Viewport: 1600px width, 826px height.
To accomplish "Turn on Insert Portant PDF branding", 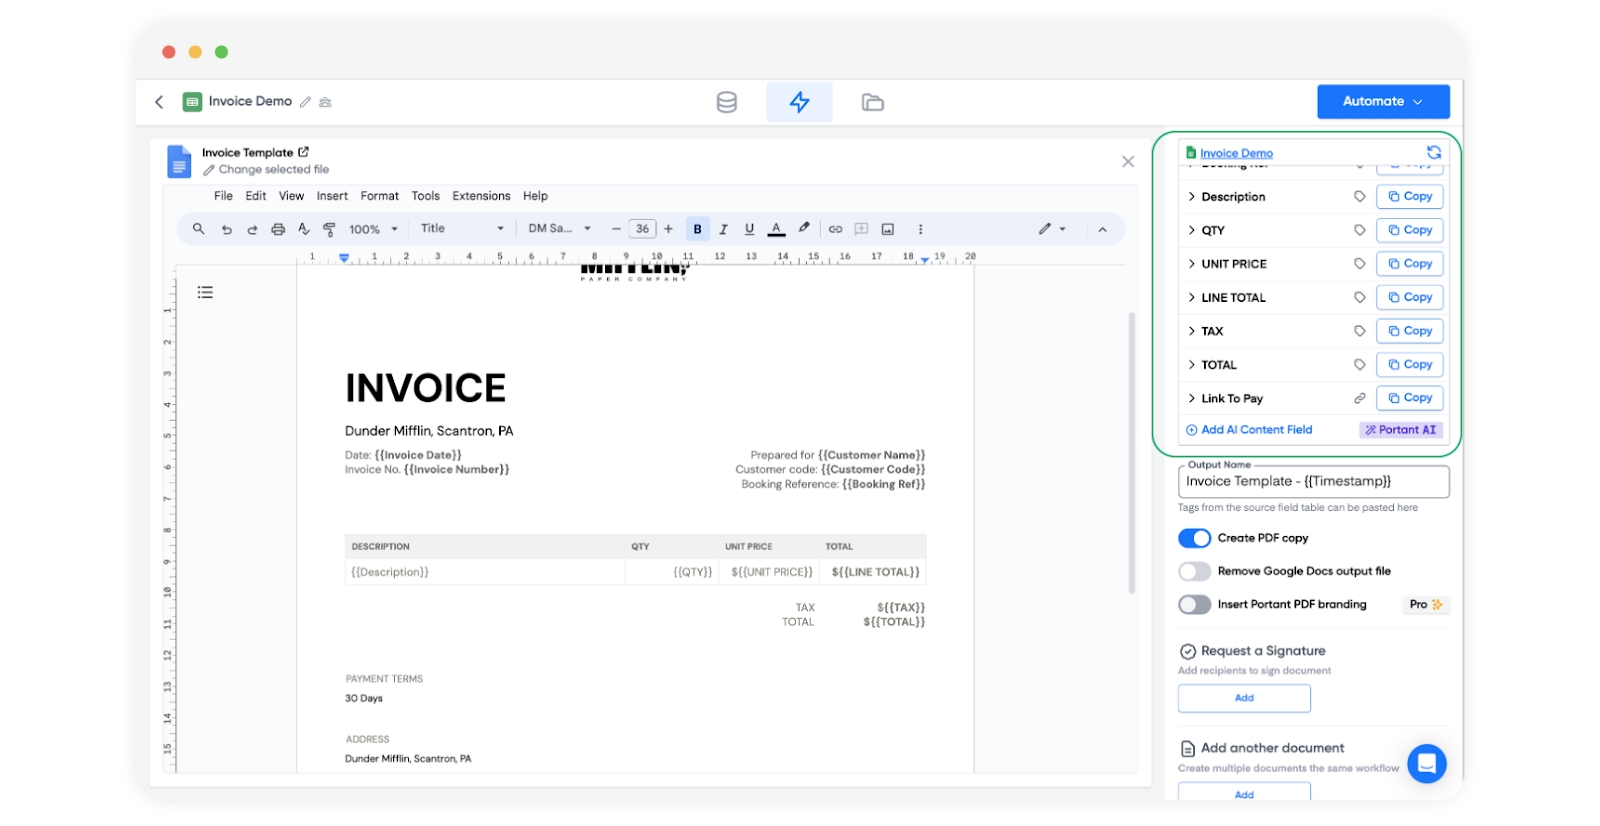I will pyautogui.click(x=1194, y=604).
